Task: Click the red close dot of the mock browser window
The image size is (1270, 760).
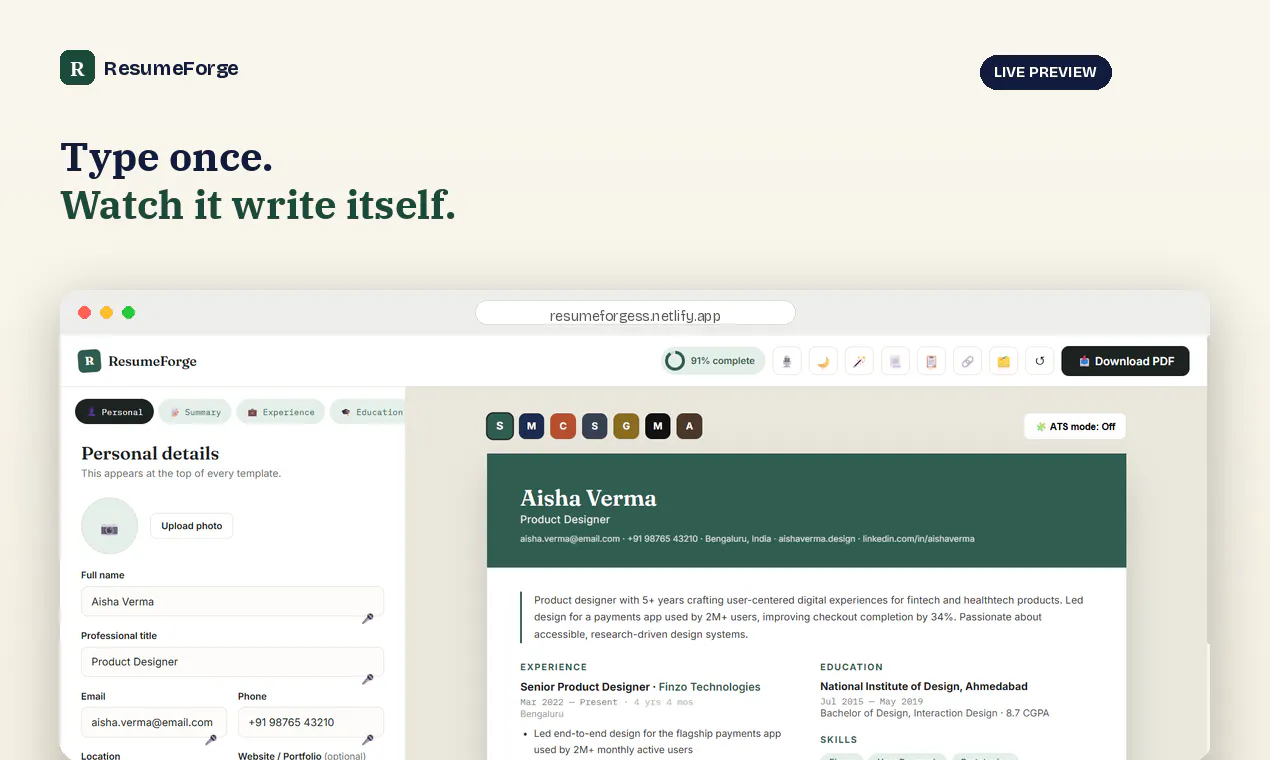Action: click(x=85, y=313)
